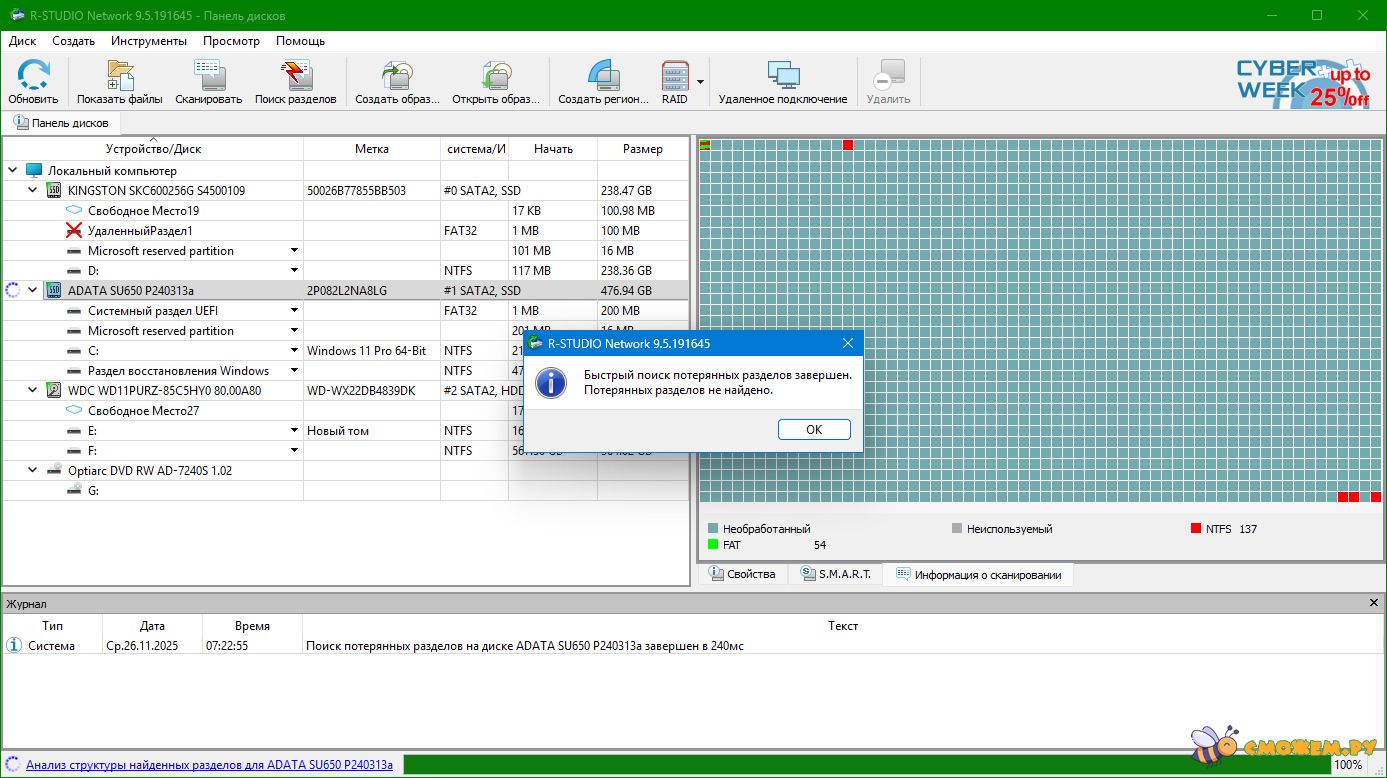Open Удаленное подключение remote connection

pos(782,77)
